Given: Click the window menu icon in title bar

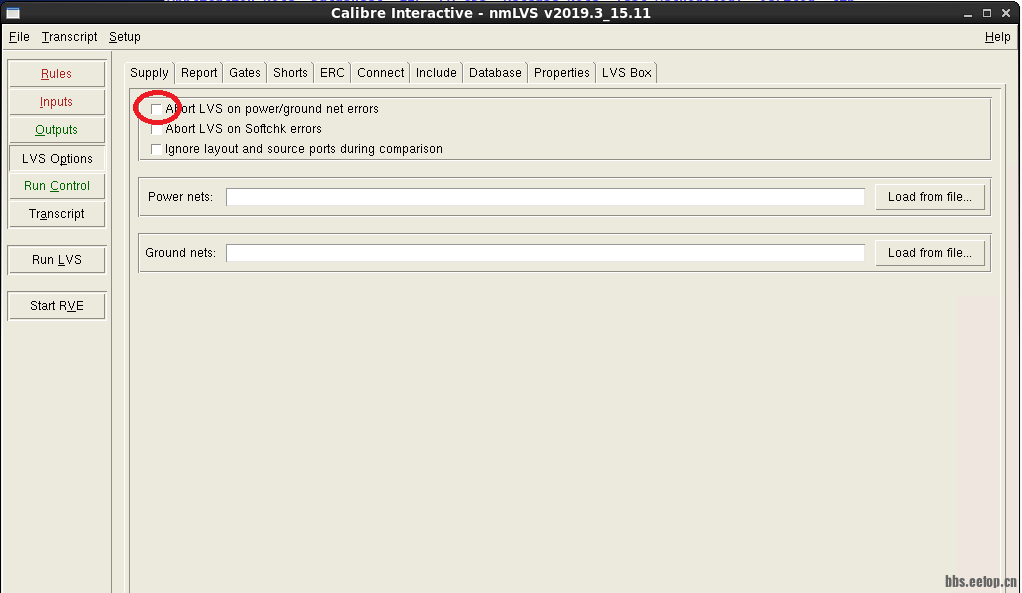Looking at the screenshot, I should 13,13.
